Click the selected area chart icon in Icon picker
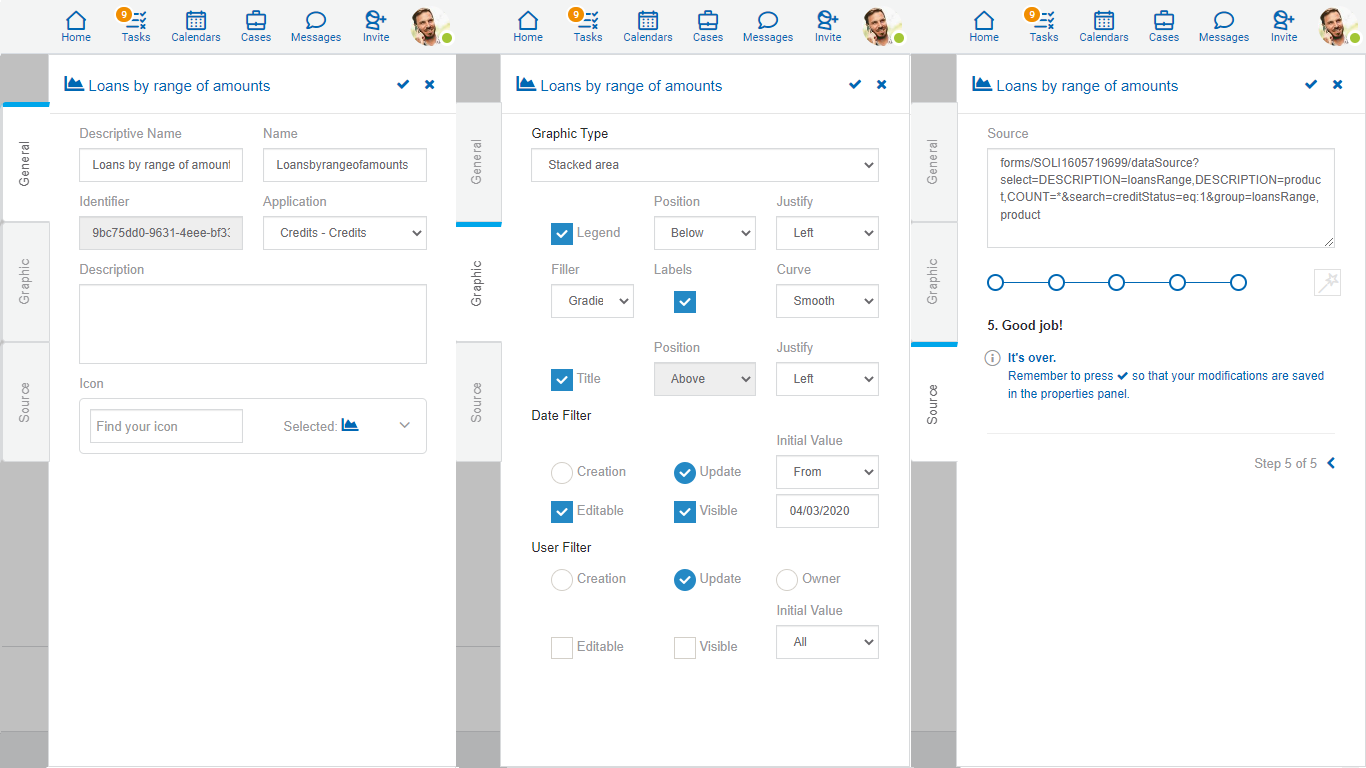The width and height of the screenshot is (1366, 768). coord(350,425)
